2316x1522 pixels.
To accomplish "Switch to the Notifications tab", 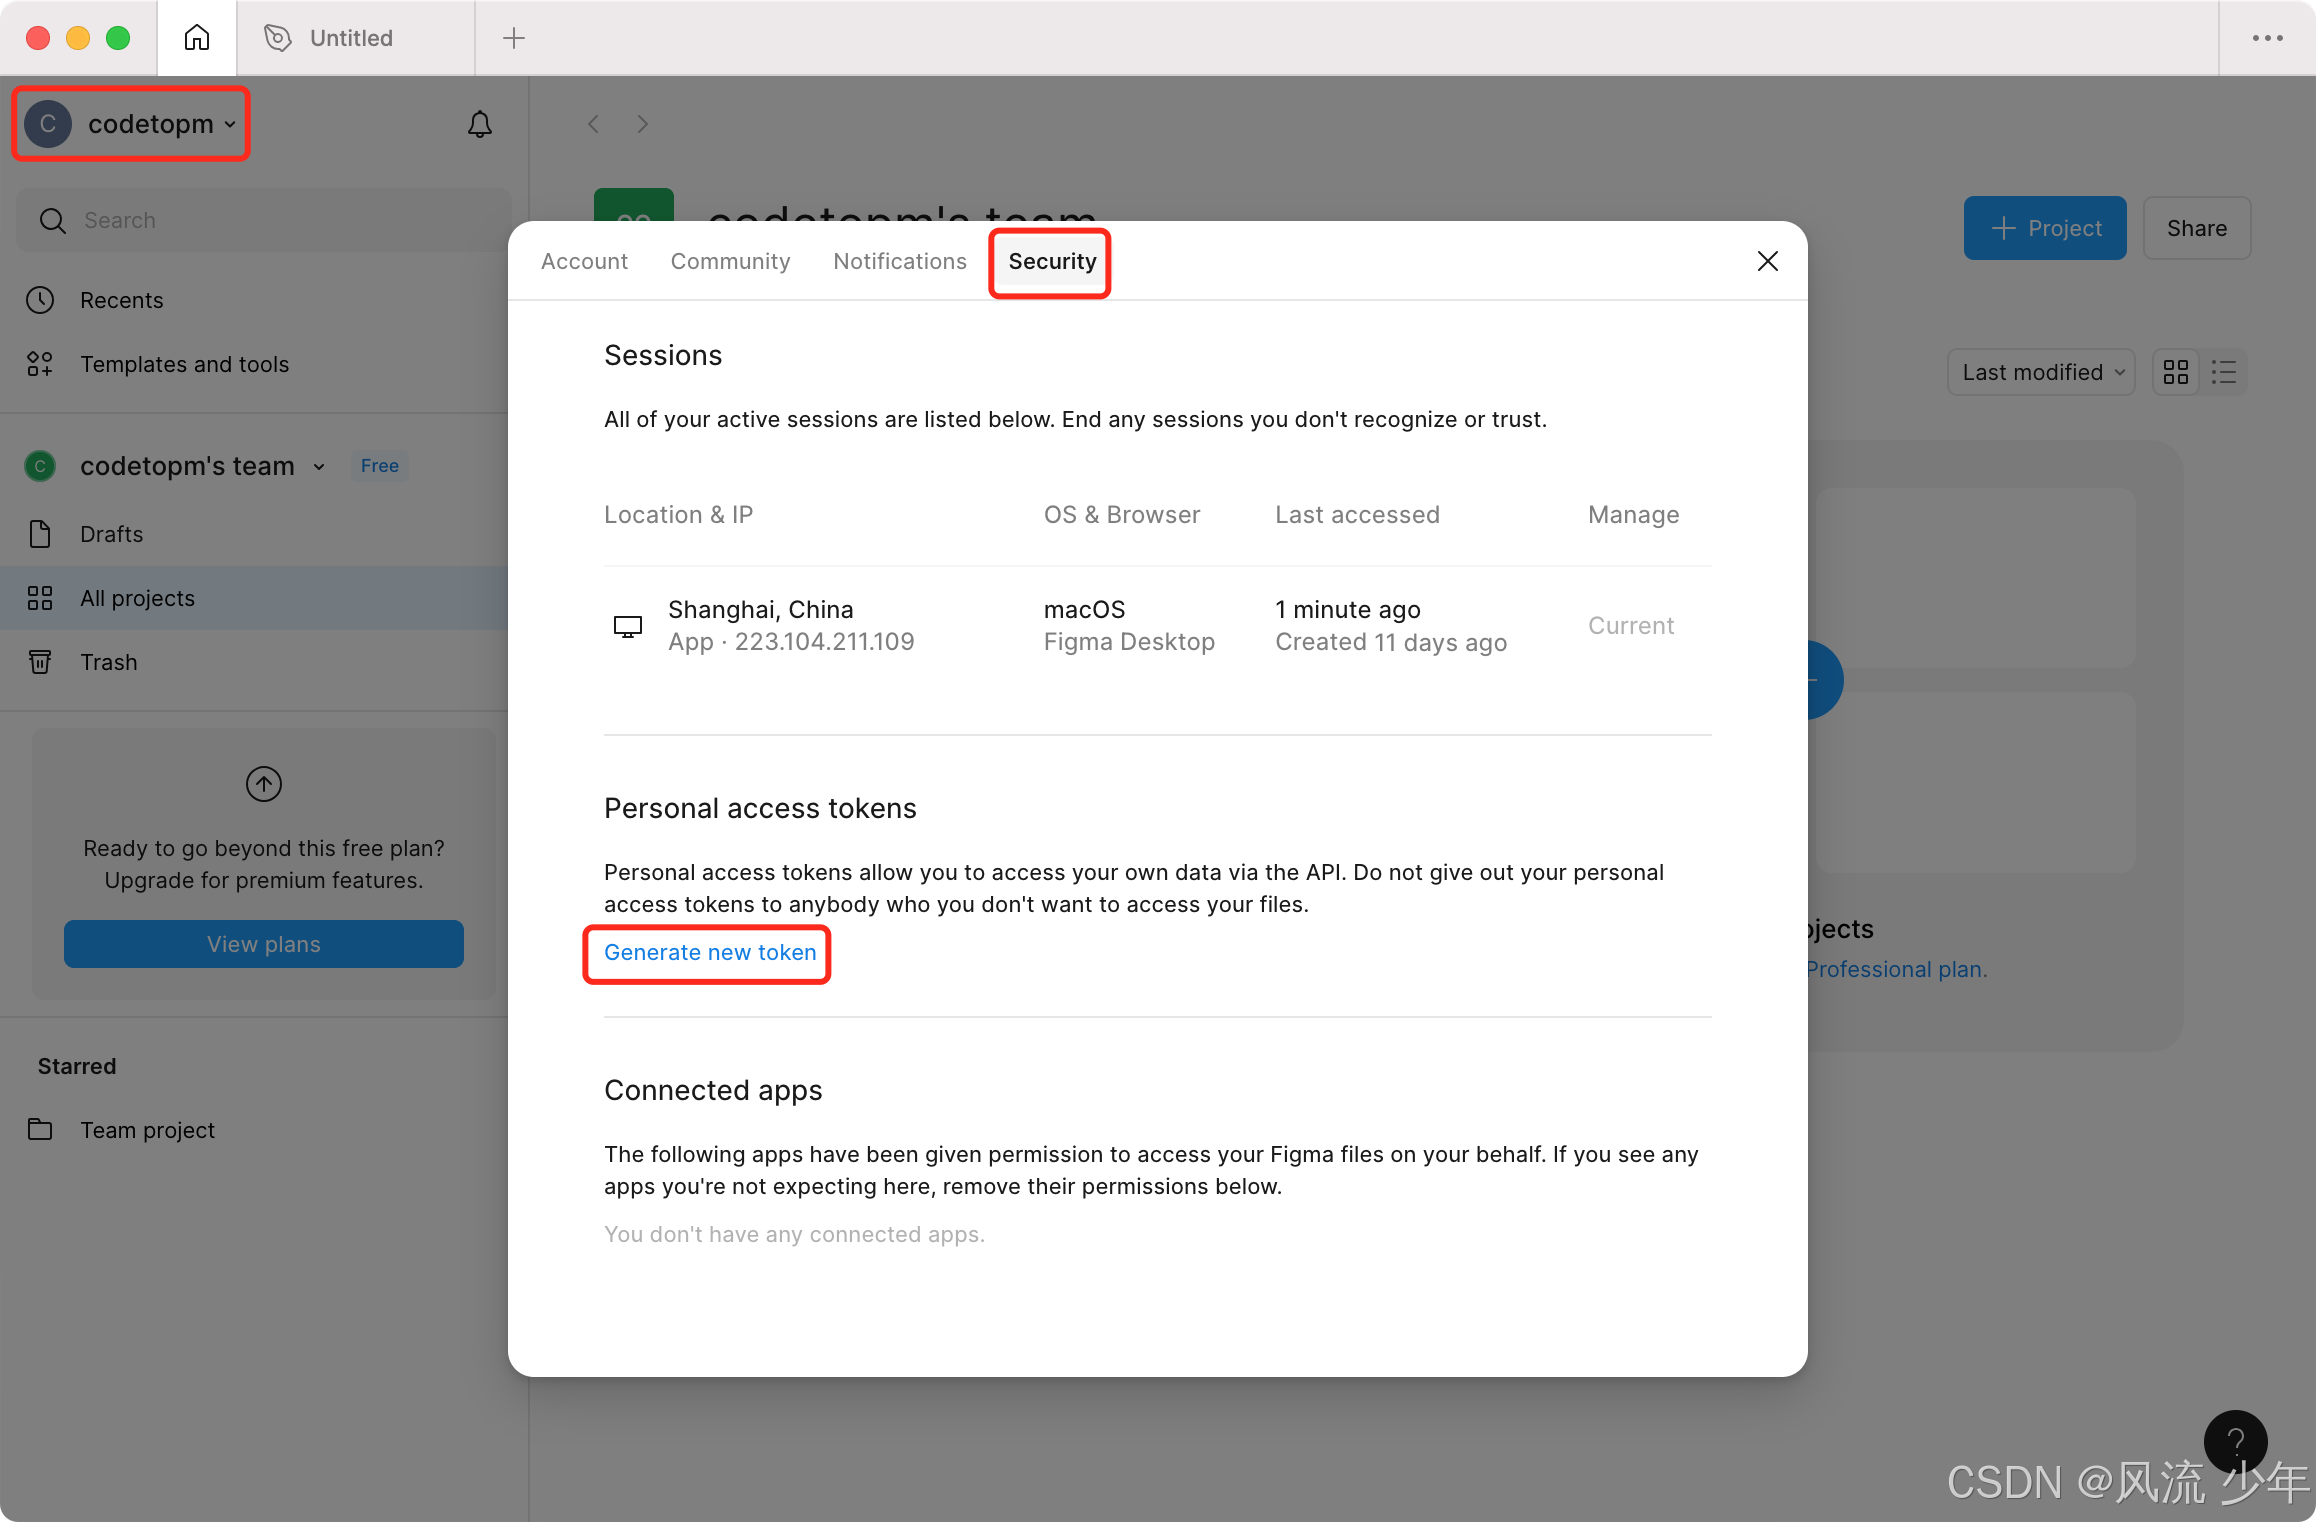I will click(x=900, y=261).
